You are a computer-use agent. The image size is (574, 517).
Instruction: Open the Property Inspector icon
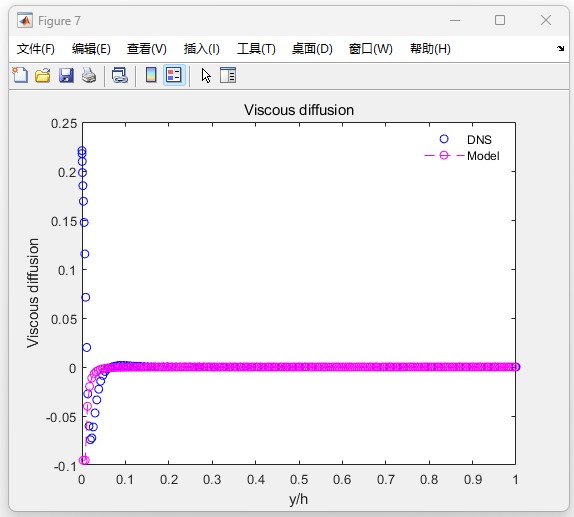click(x=228, y=75)
